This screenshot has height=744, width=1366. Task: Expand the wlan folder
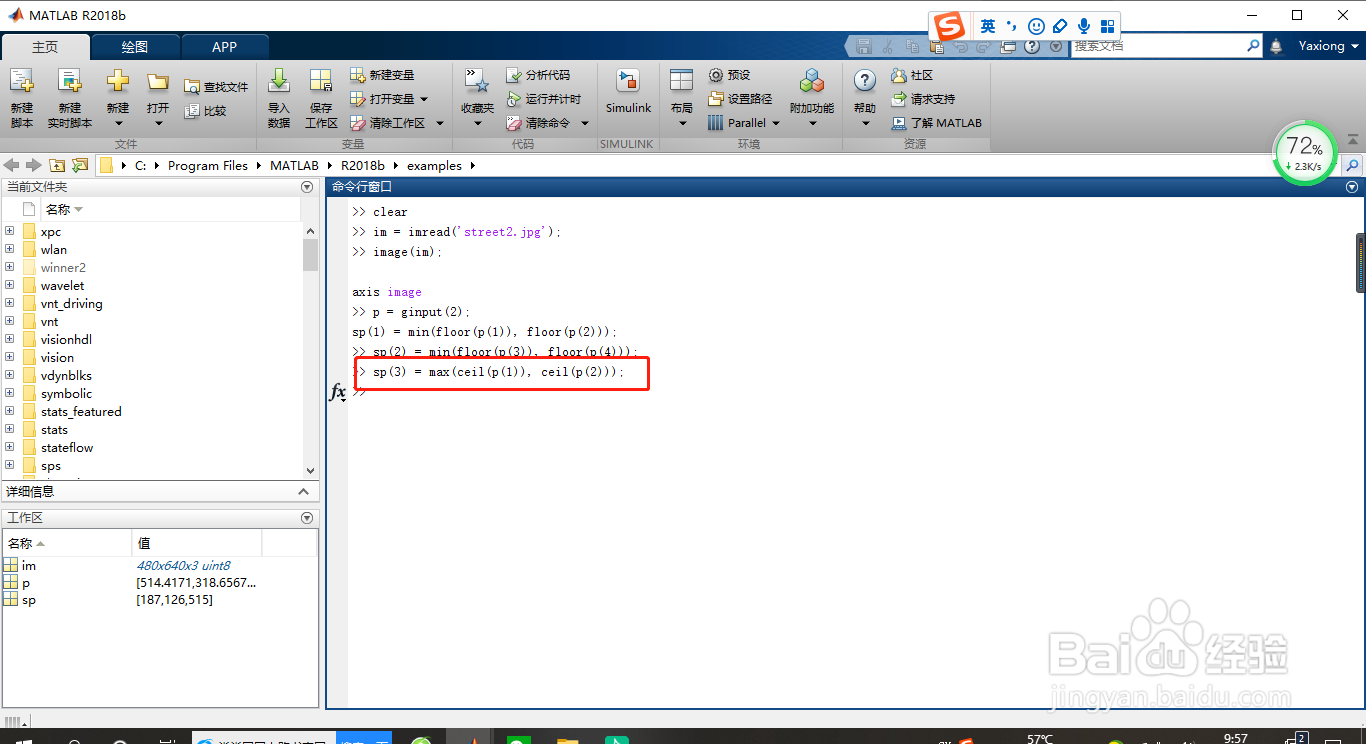10,249
